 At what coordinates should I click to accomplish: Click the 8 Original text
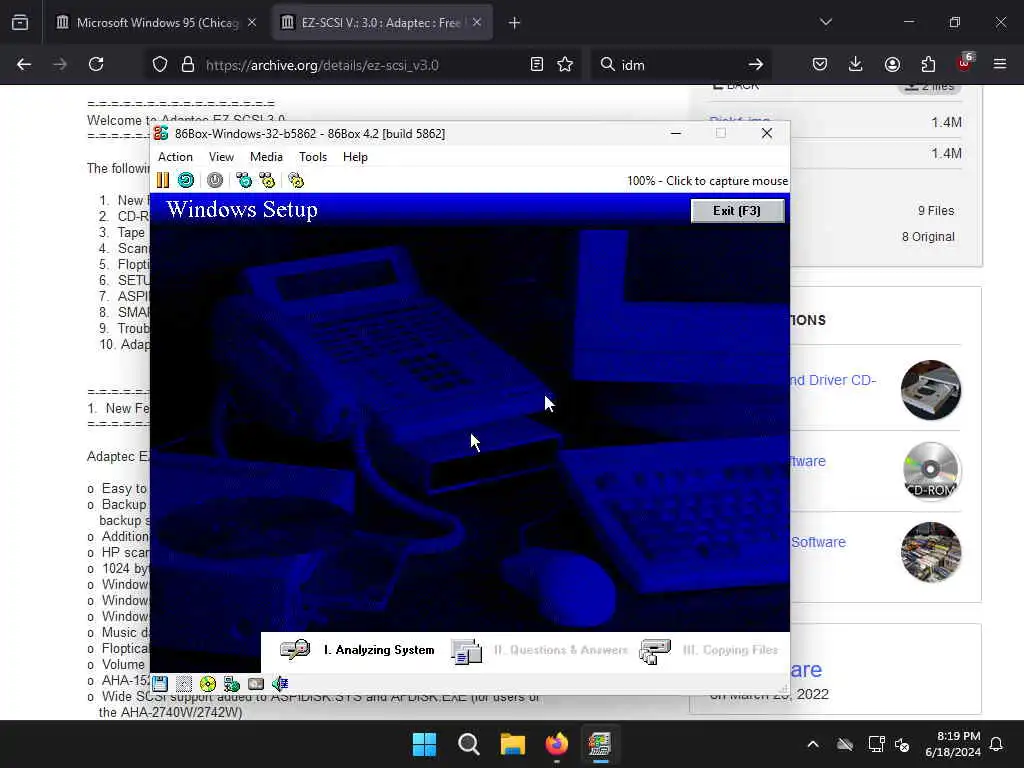[928, 236]
